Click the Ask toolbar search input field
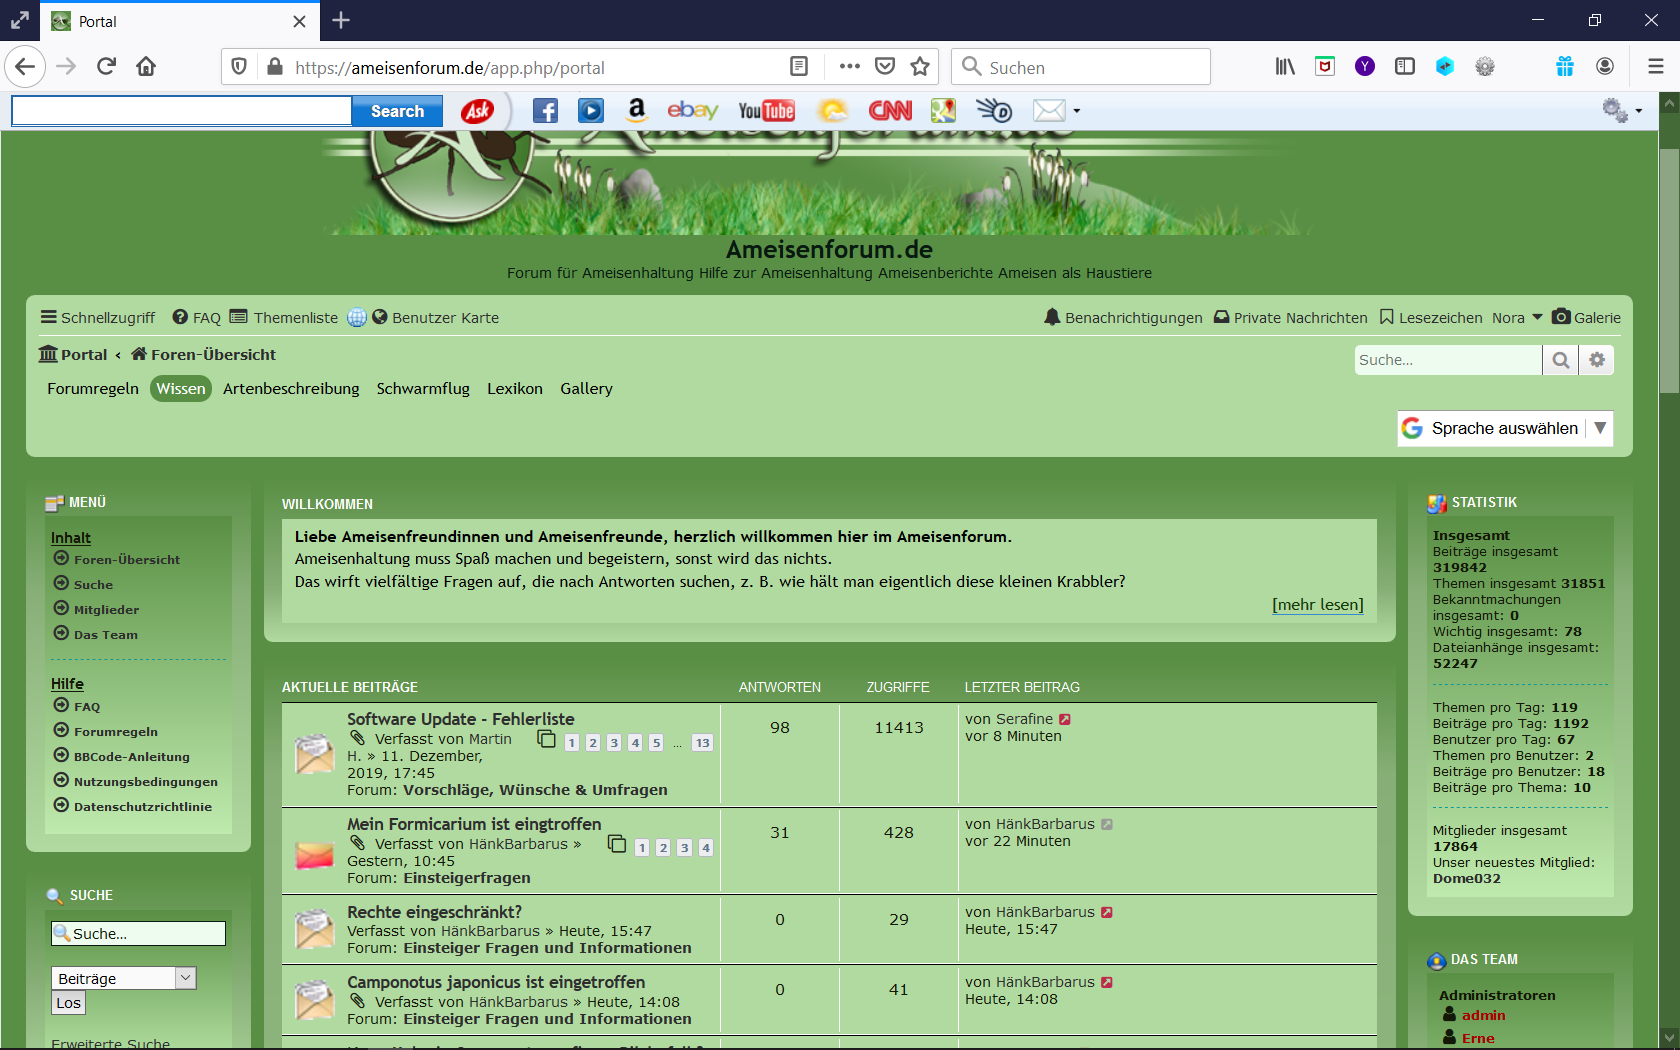 pyautogui.click(x=182, y=111)
